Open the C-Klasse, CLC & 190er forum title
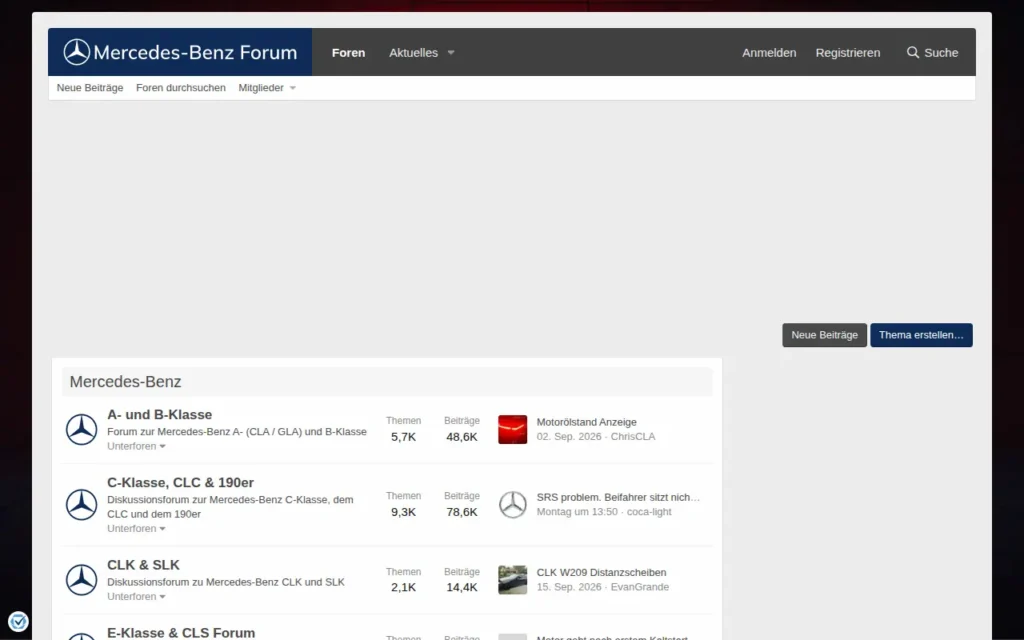Image resolution: width=1024 pixels, height=640 pixels. tap(180, 483)
